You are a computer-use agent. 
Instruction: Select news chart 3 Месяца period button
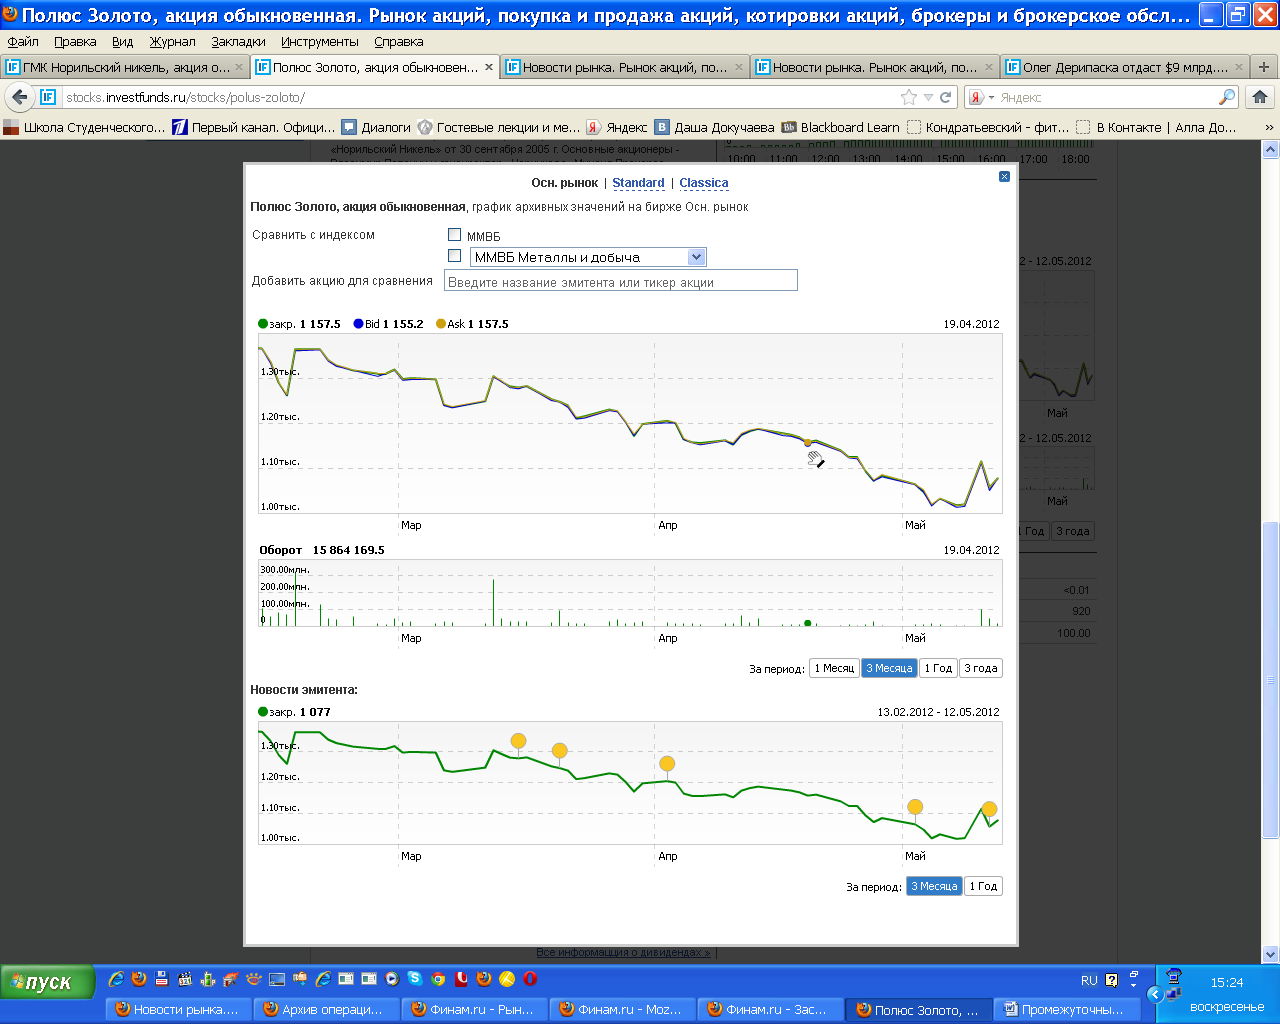click(x=934, y=886)
